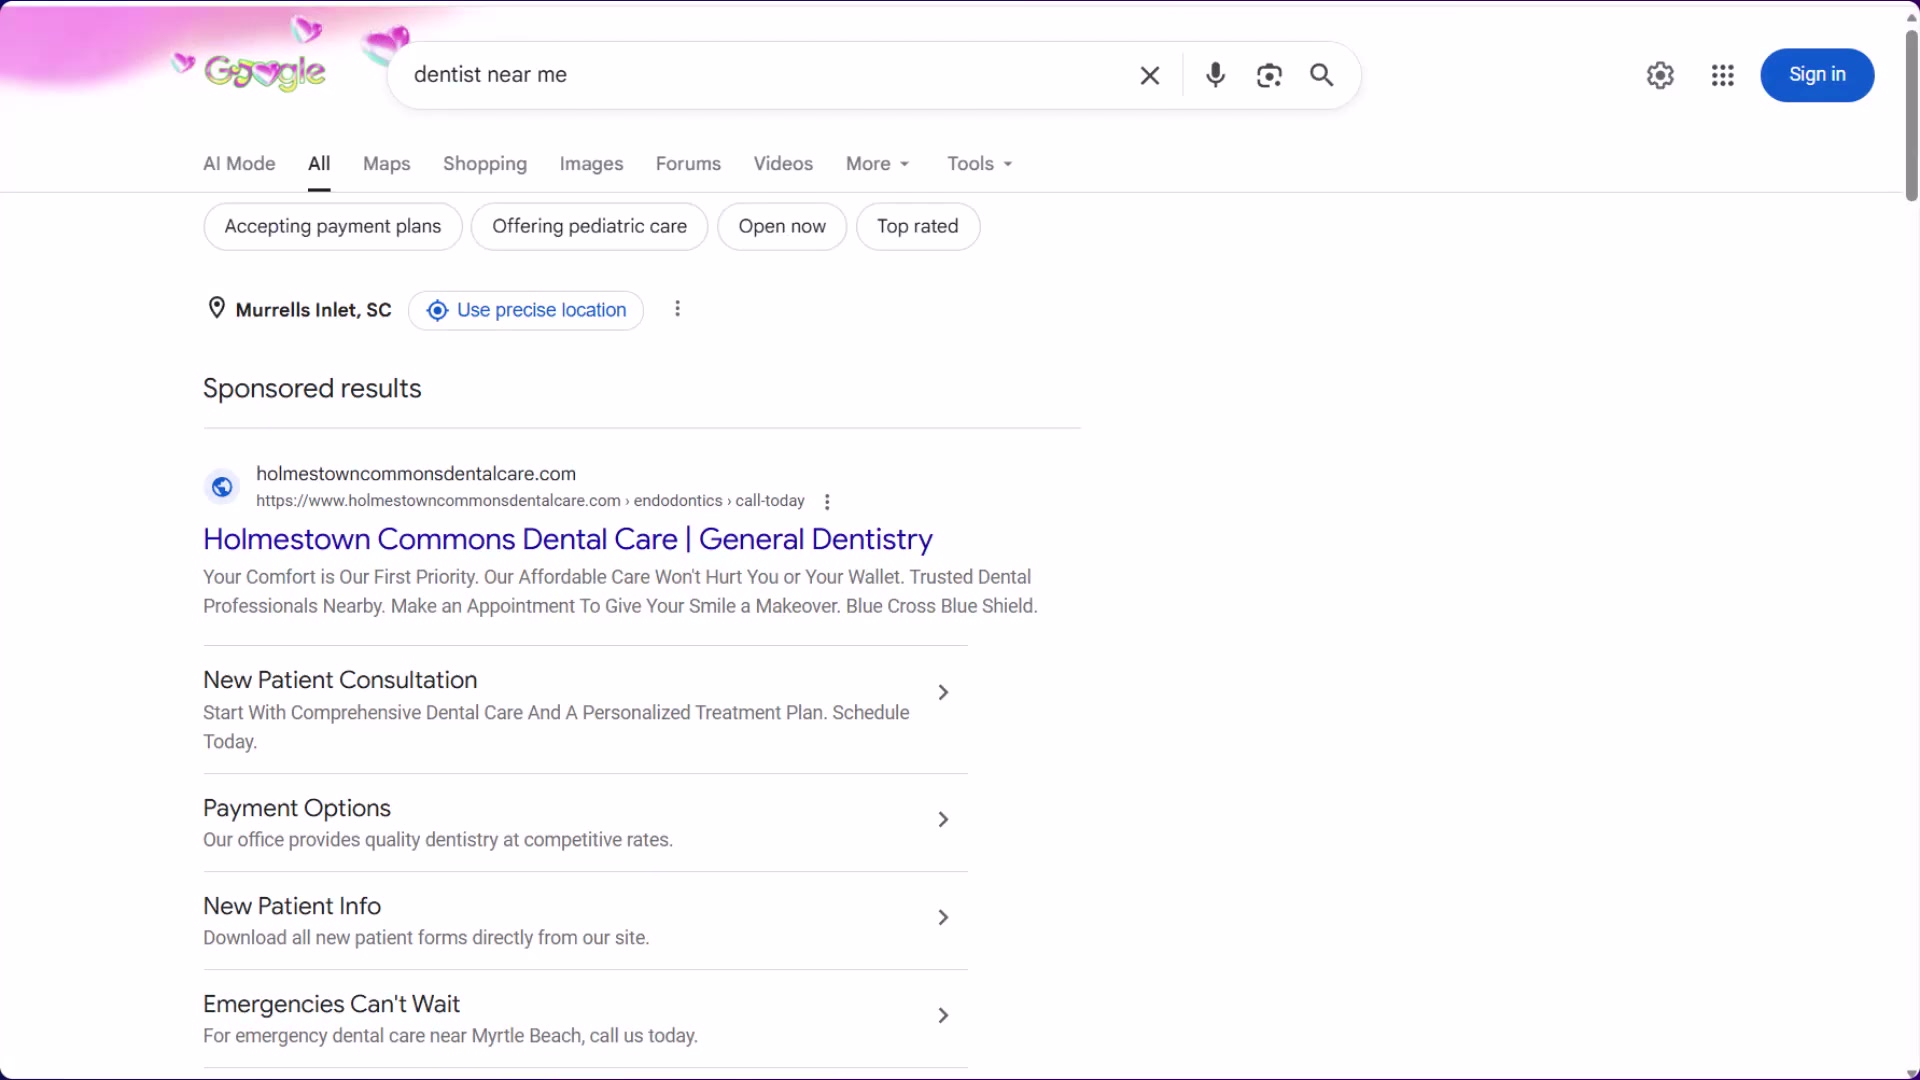Screen dimensions: 1920x1080
Task: Open 'New Patient Consultation' sitelink
Action: point(340,681)
